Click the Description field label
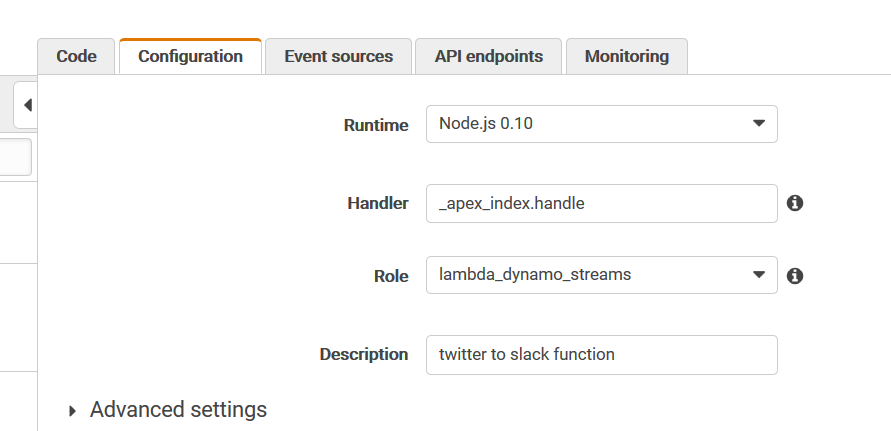Image resolution: width=891 pixels, height=431 pixels. [x=364, y=355]
